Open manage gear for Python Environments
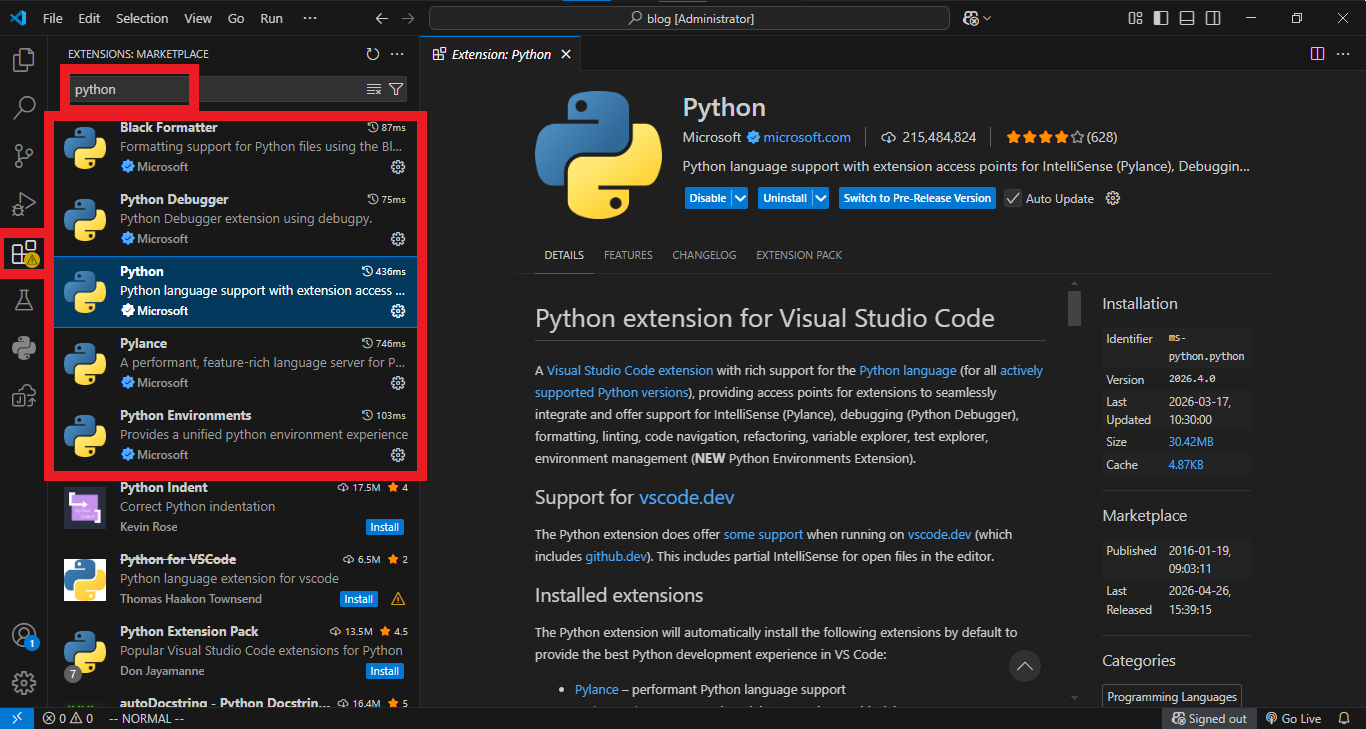 click(397, 455)
